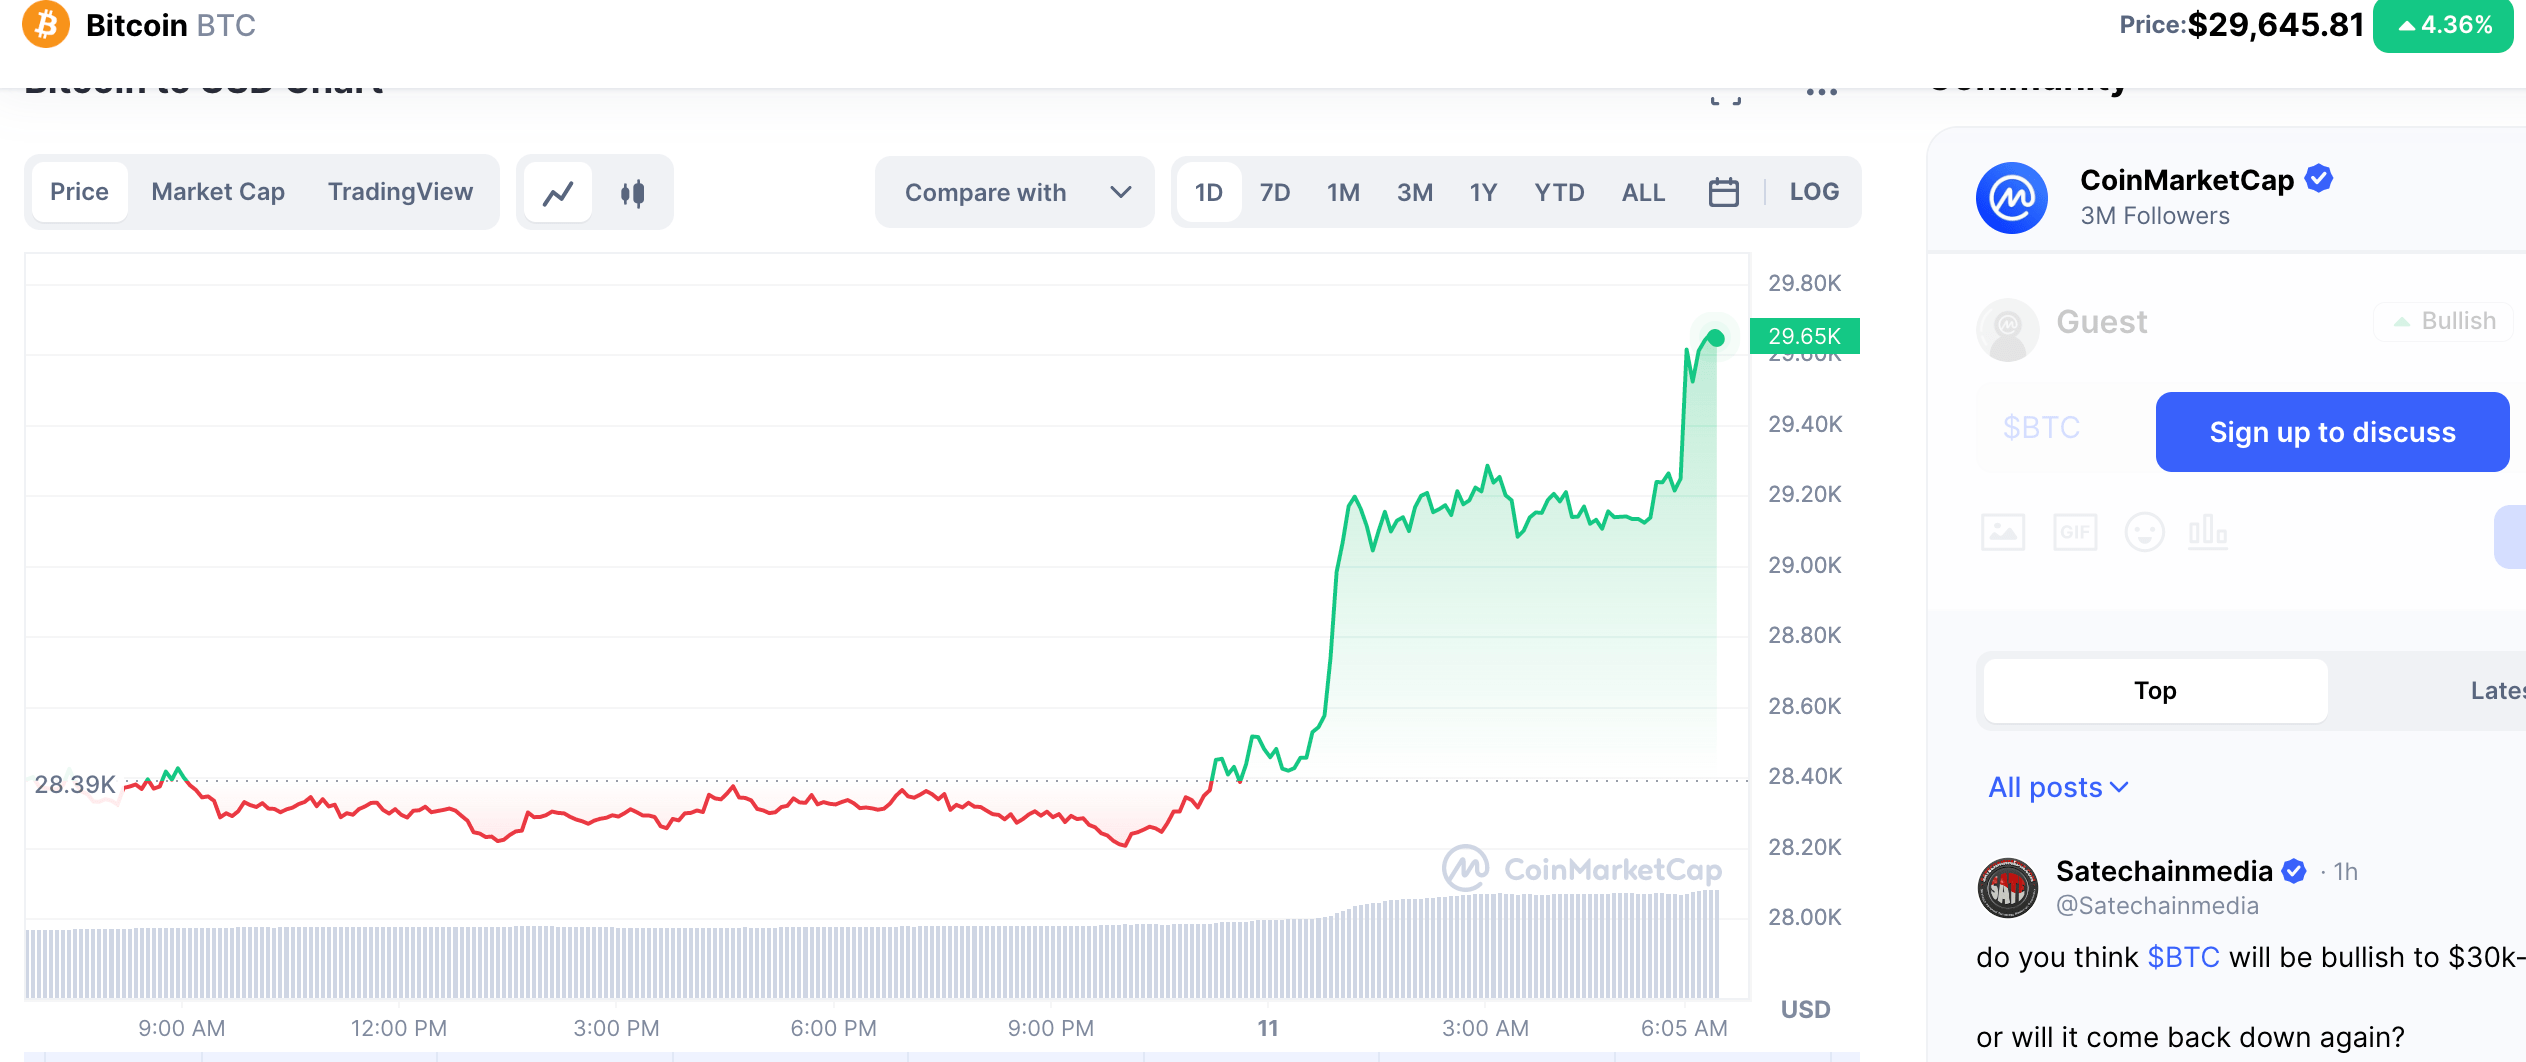
Task: Select the ALL time range
Action: (1643, 192)
